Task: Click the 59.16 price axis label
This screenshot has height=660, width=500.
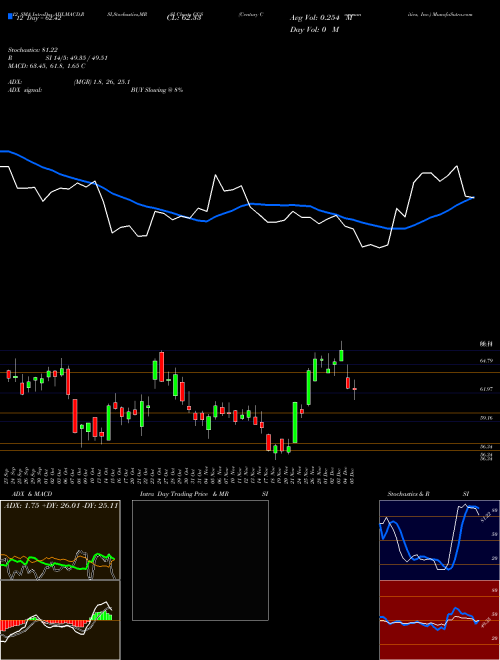Action: click(486, 418)
